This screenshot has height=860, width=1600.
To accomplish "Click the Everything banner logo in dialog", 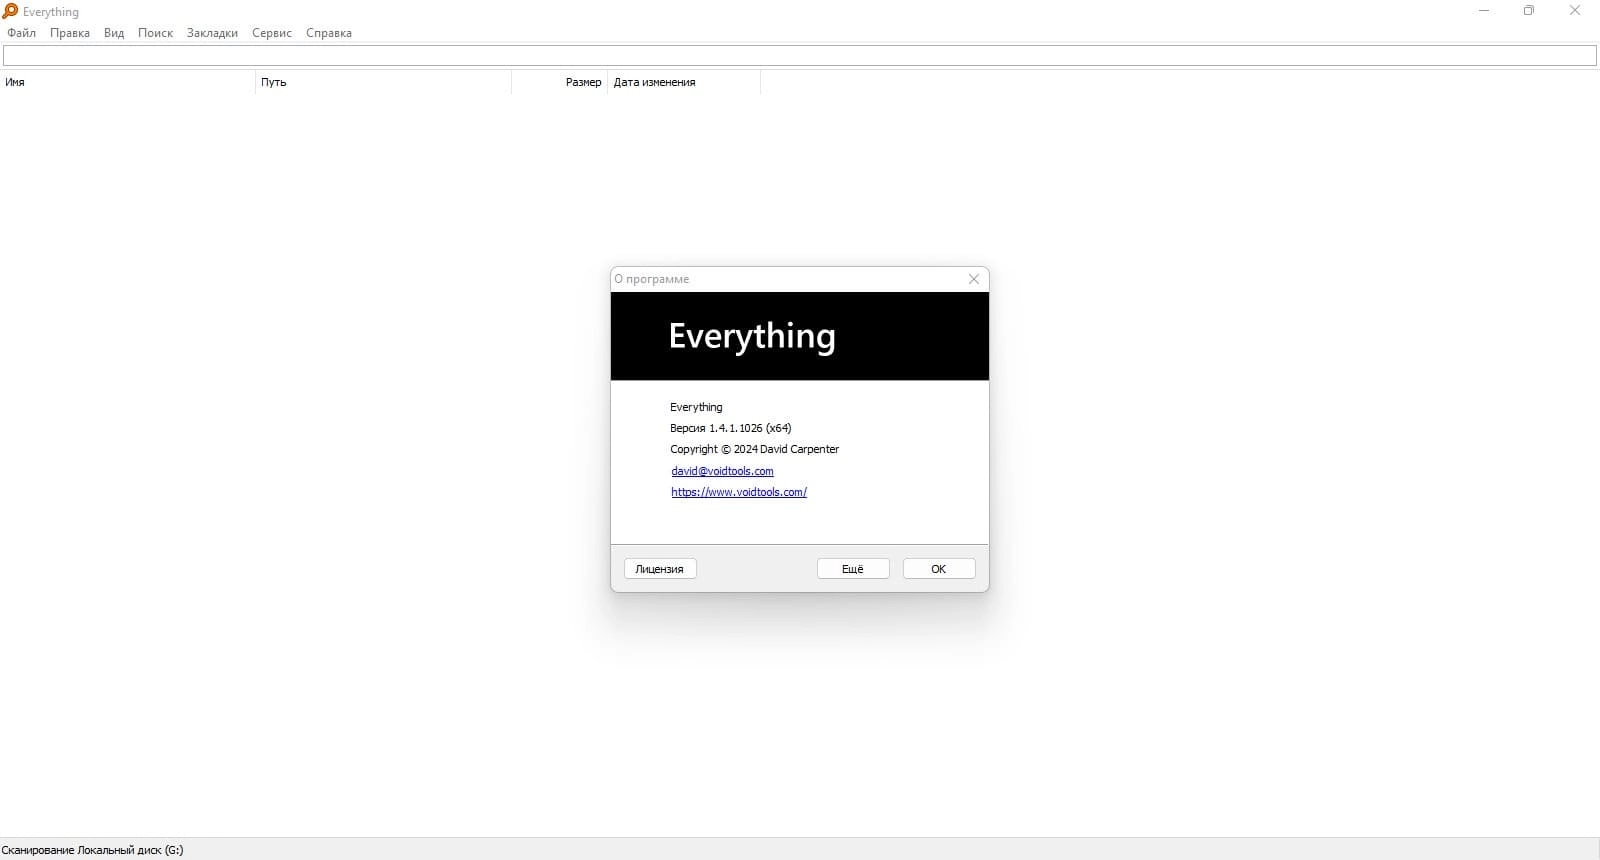I will [752, 336].
